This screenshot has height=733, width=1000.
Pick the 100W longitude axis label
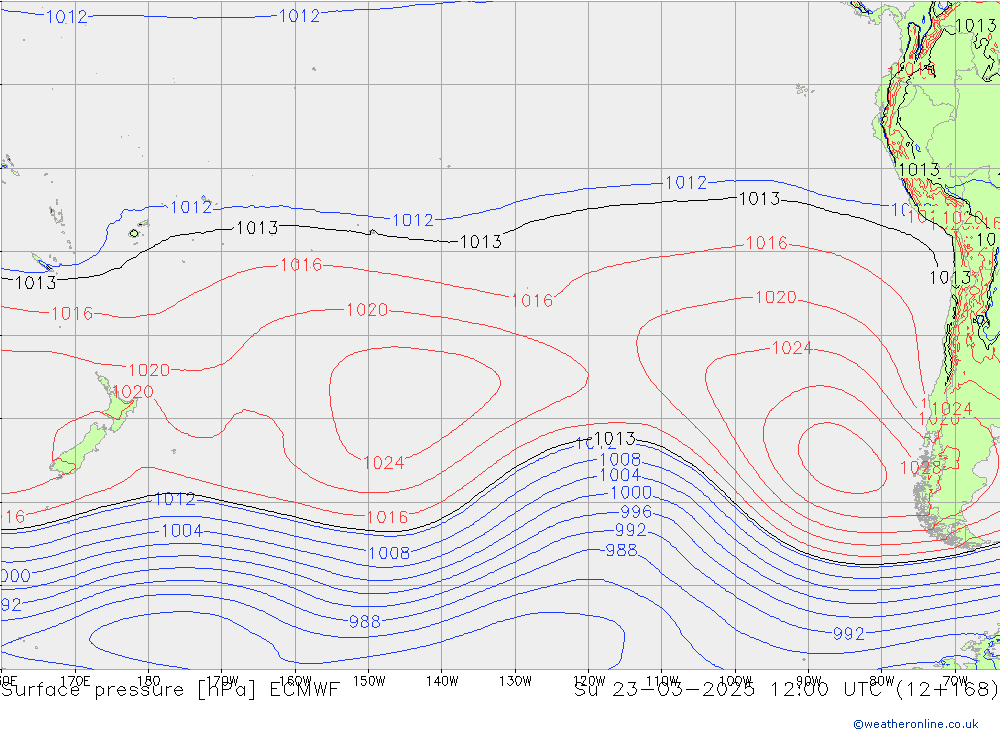735,680
